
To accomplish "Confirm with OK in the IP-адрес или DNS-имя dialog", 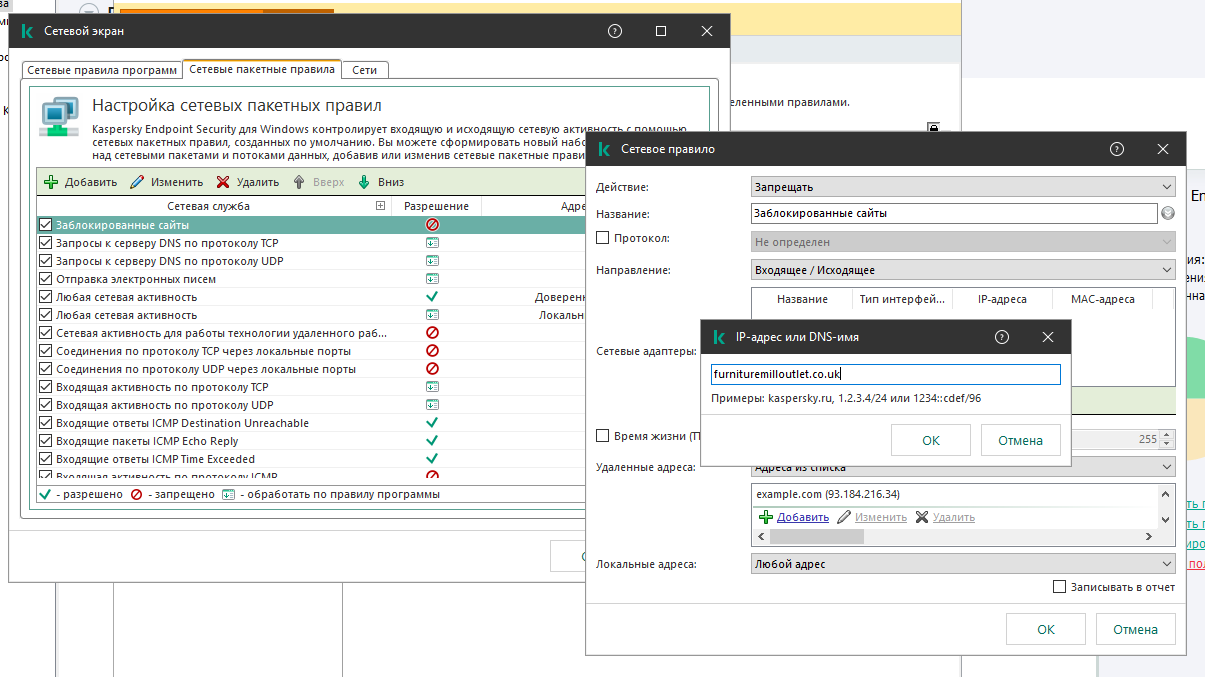I will (931, 440).
